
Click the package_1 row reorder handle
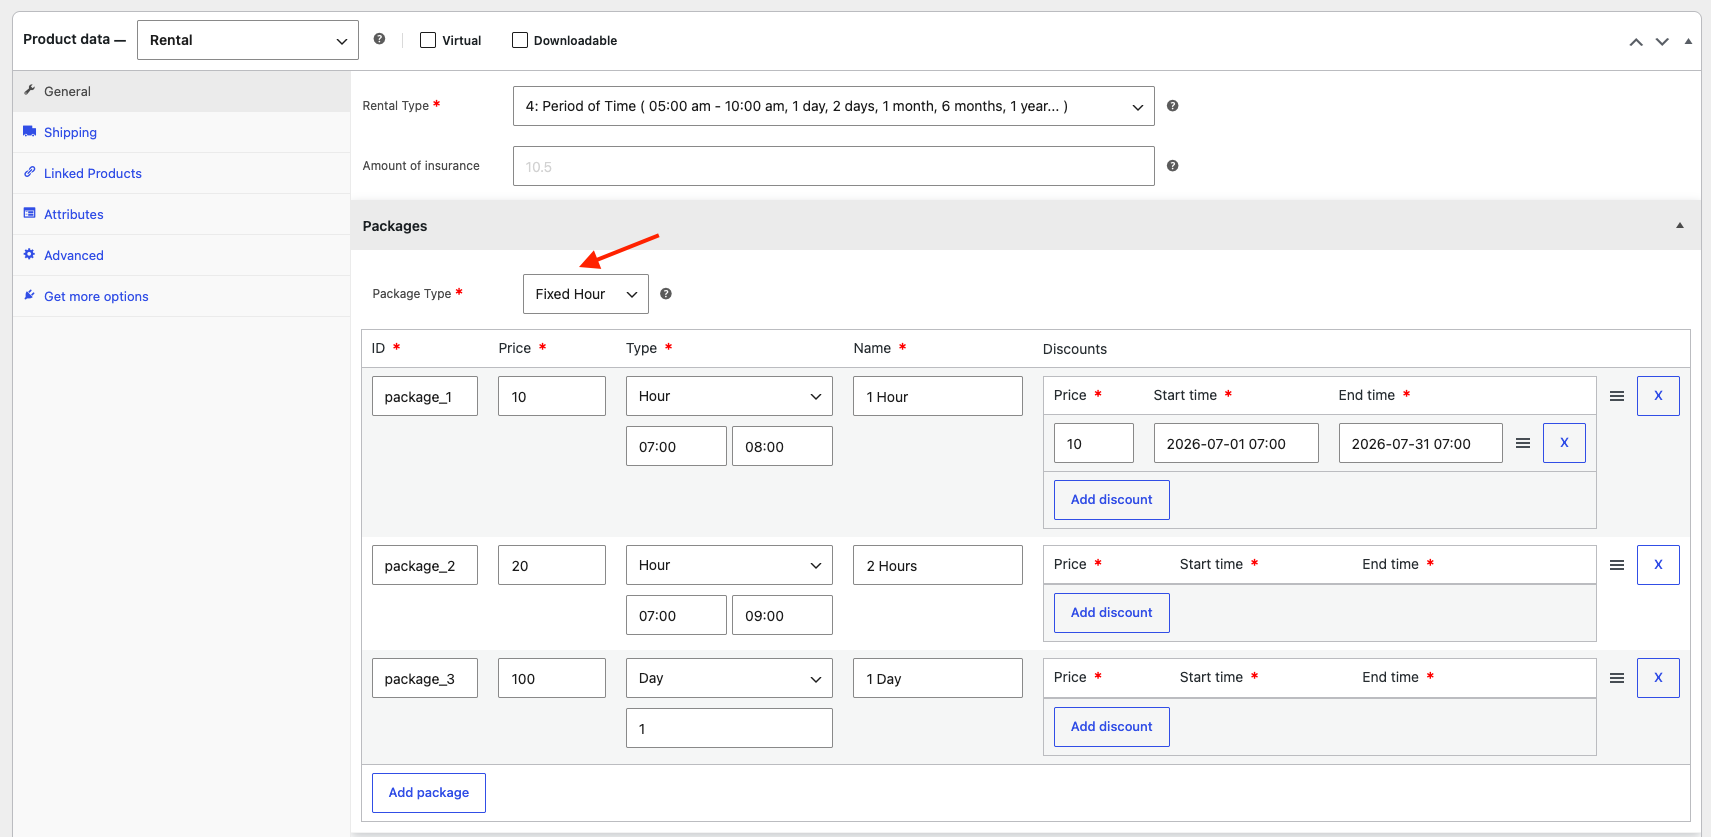tap(1616, 396)
